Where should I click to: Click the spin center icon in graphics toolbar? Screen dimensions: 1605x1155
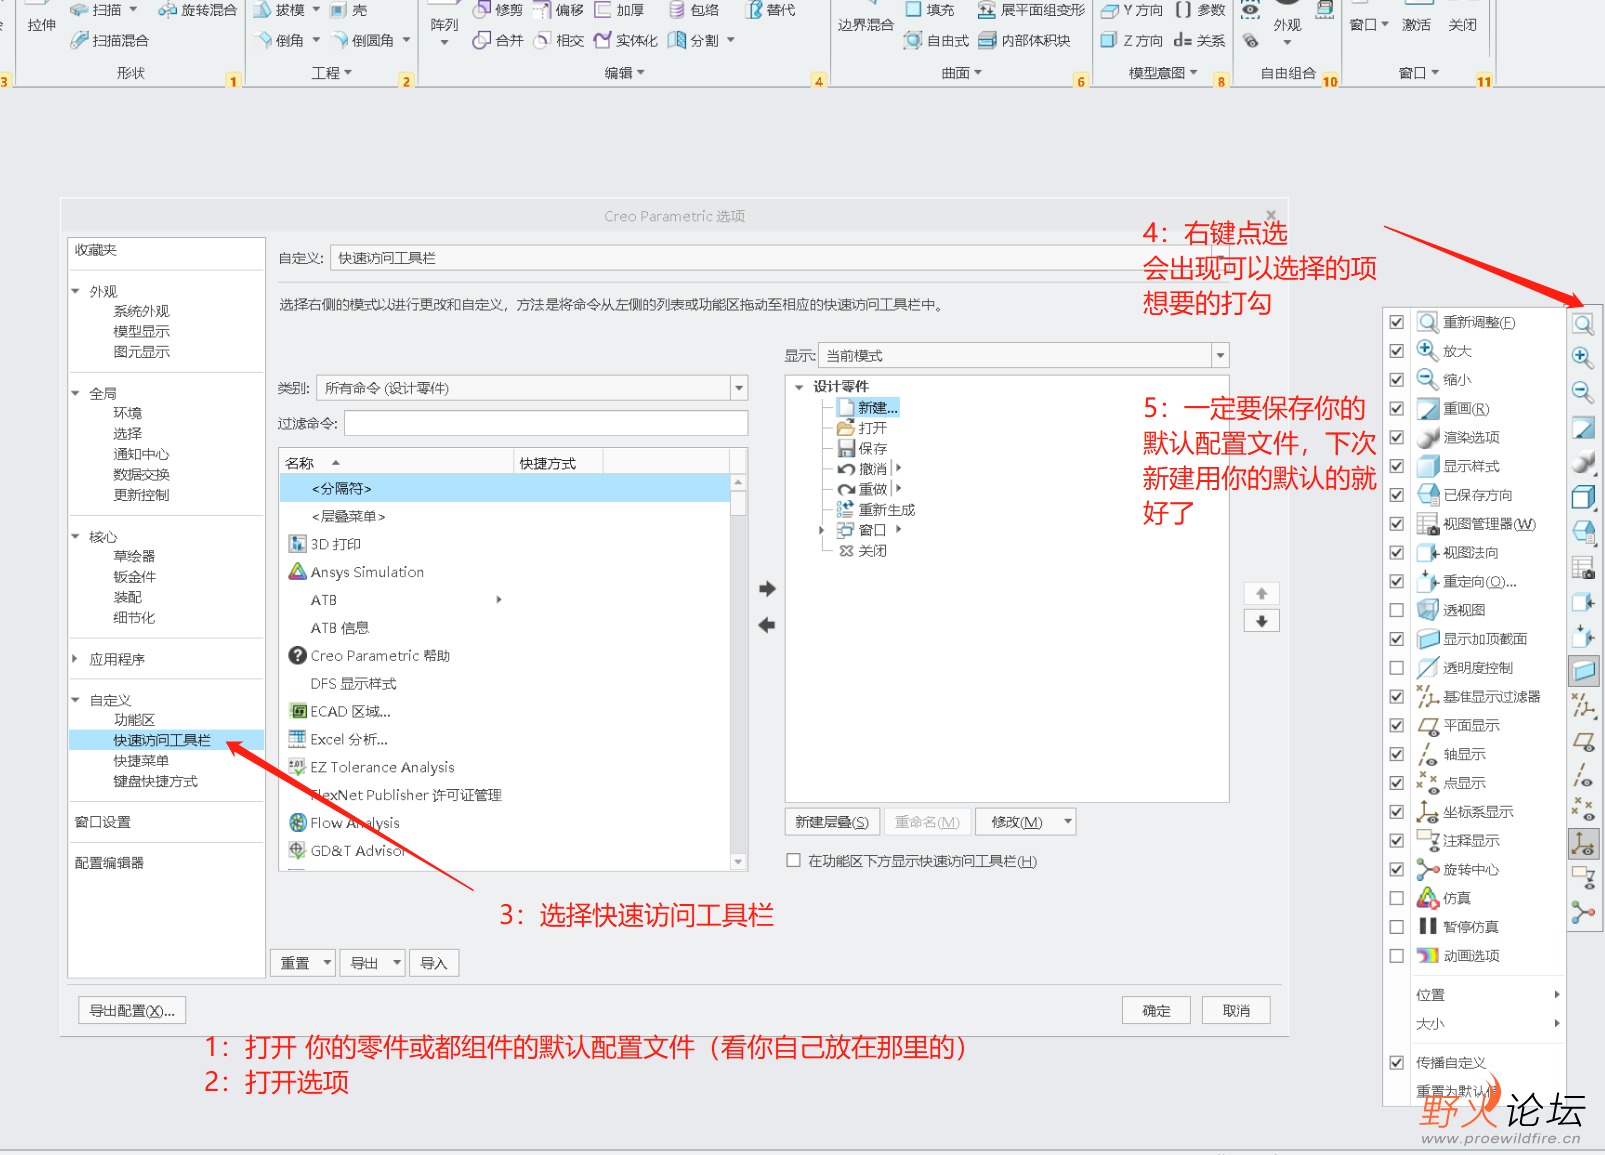[1583, 913]
